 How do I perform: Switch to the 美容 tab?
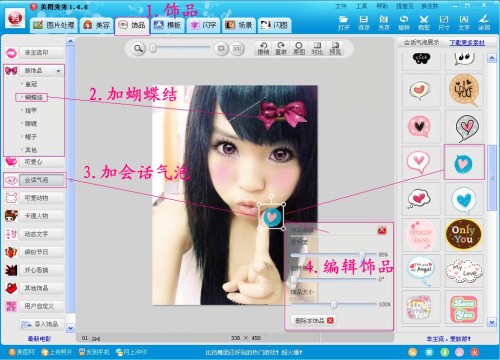pos(97,25)
